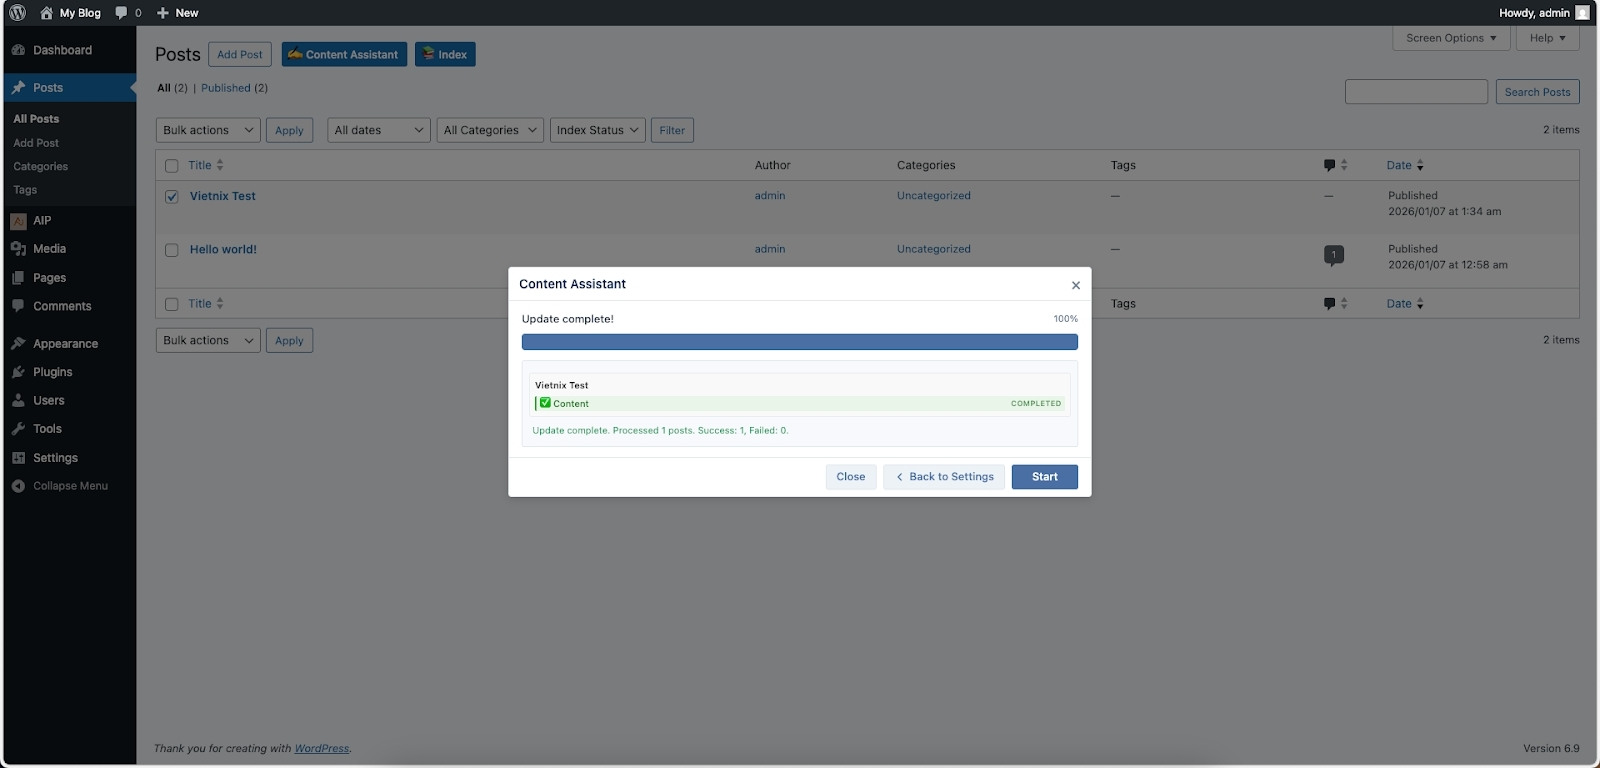Close the Content Assistant dialog with X
This screenshot has height=768, width=1600.
coord(1076,285)
